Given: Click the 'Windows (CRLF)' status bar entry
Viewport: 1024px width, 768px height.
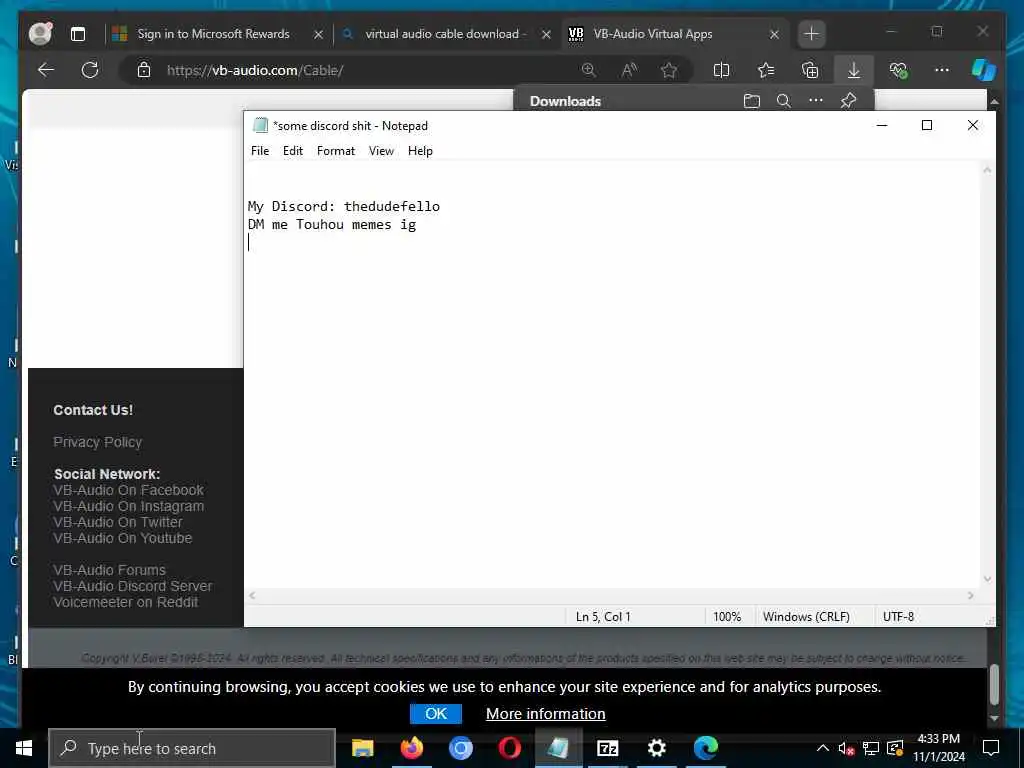Looking at the screenshot, I should point(806,616).
